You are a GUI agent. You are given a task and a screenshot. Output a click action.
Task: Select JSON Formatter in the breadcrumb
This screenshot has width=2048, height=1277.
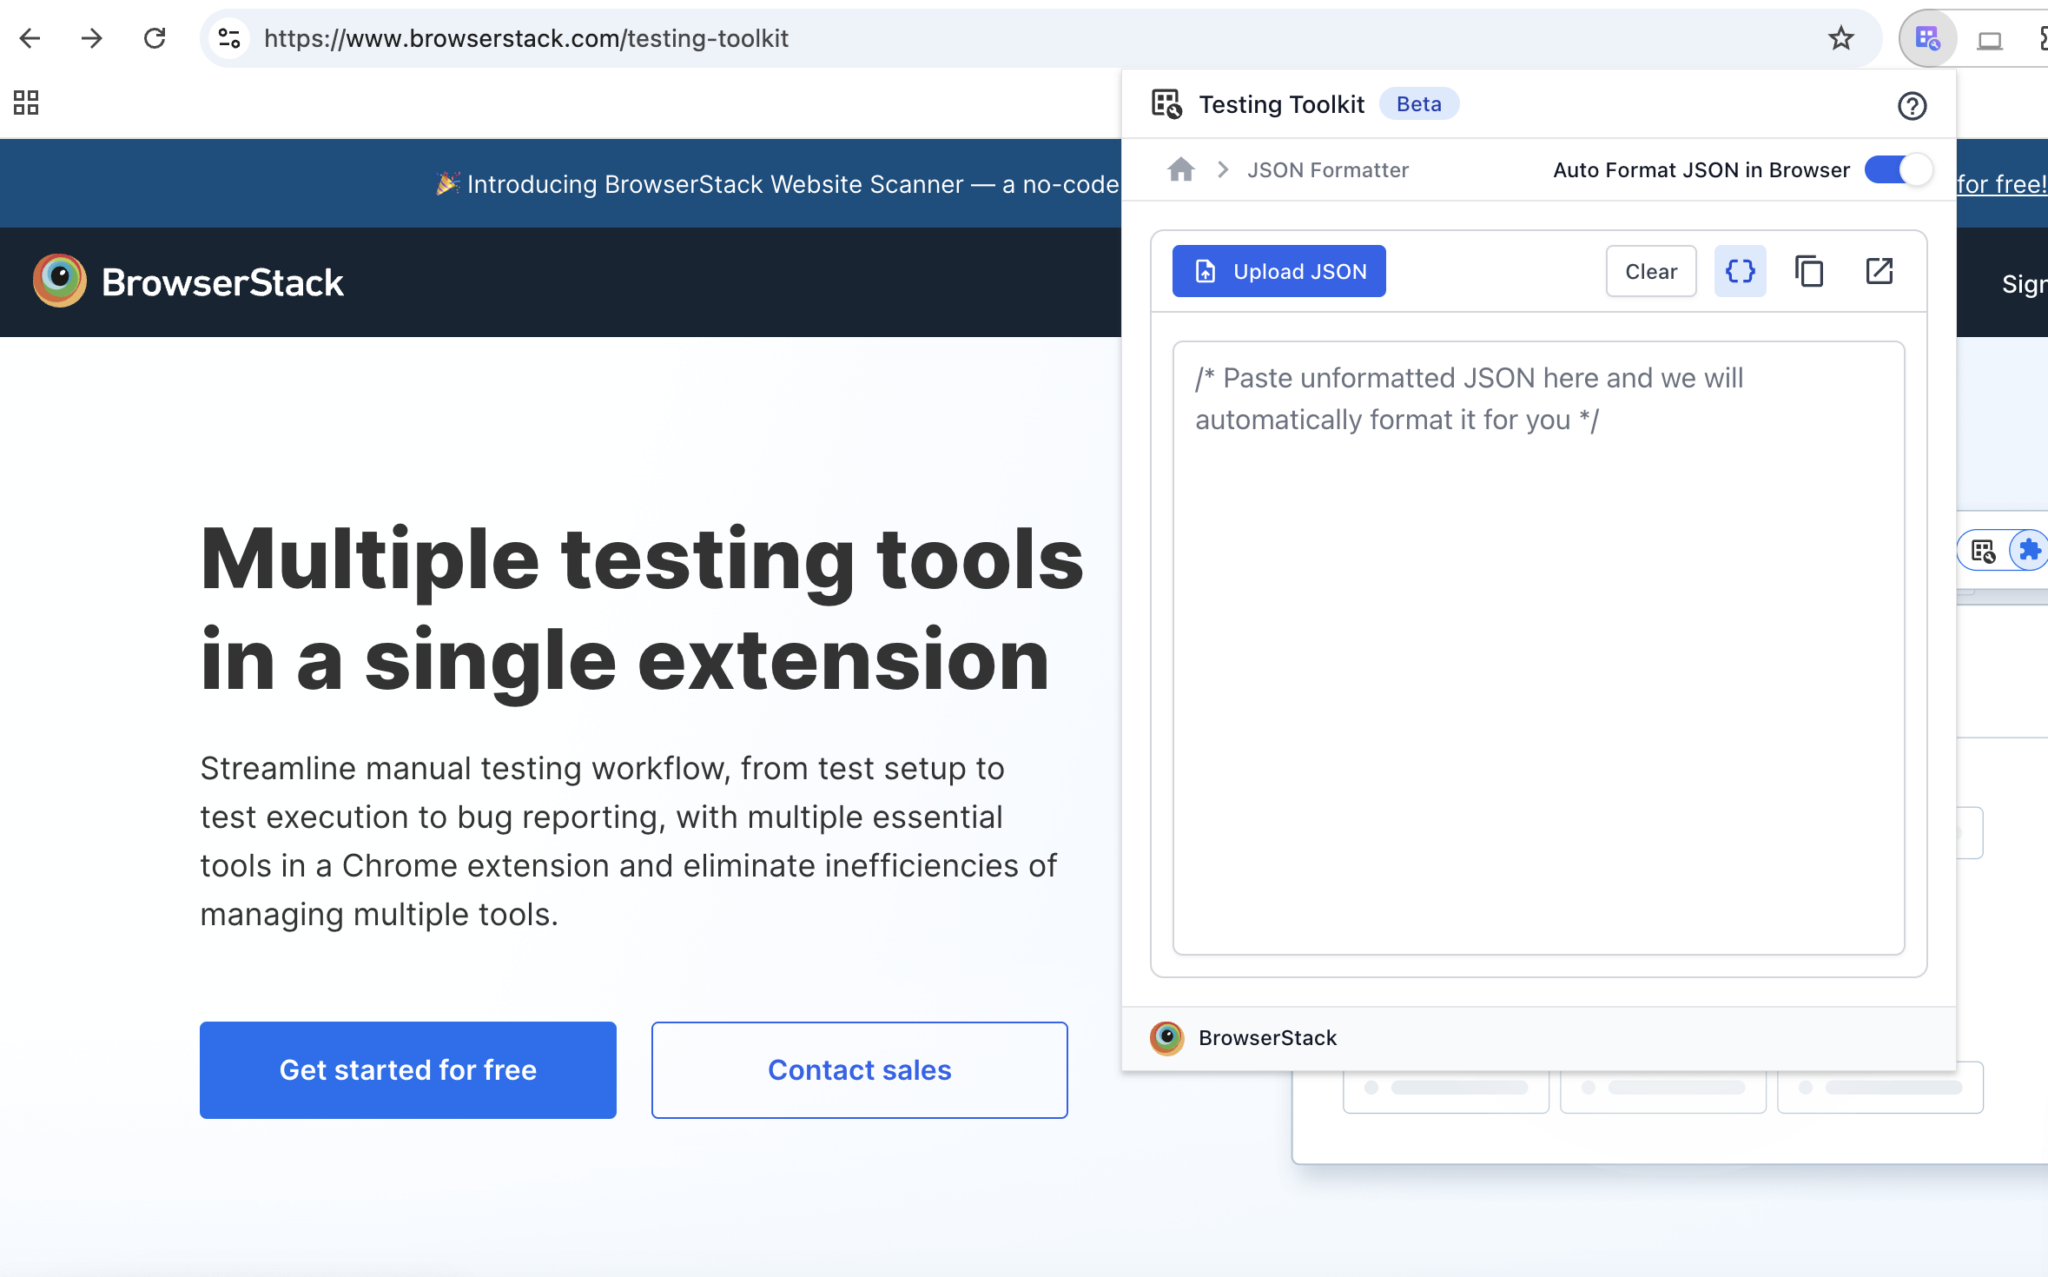pyautogui.click(x=1327, y=169)
